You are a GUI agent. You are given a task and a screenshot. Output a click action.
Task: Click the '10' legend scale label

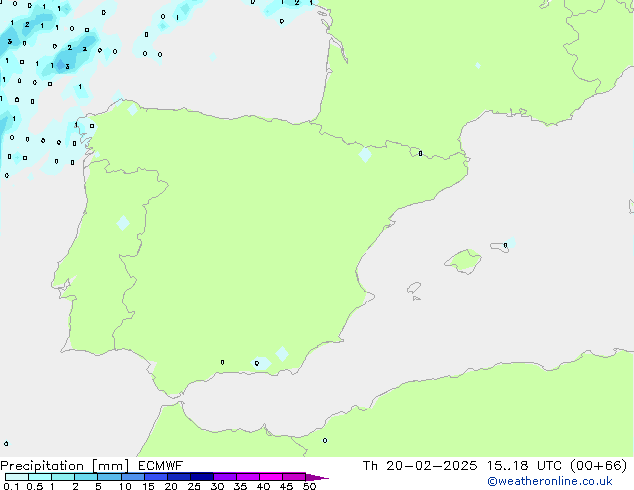[125, 486]
